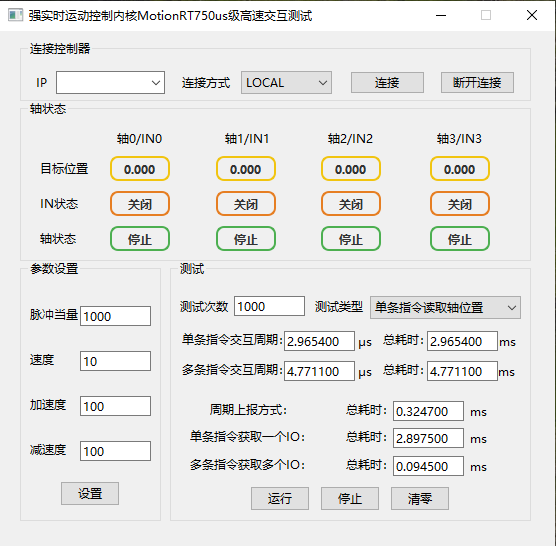Screen dimensions: 556x546
Task: Focus the 速度 input field
Action: click(x=115, y=361)
